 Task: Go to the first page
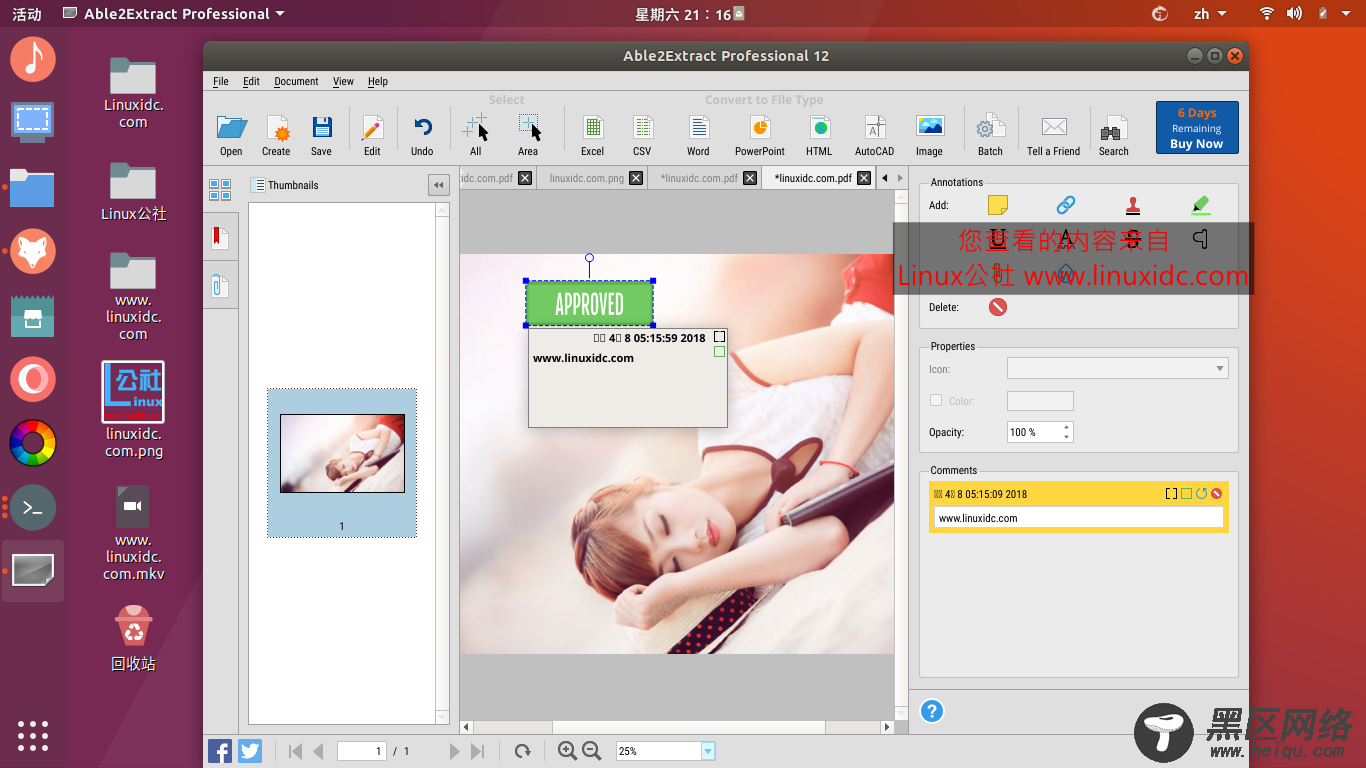(x=295, y=751)
